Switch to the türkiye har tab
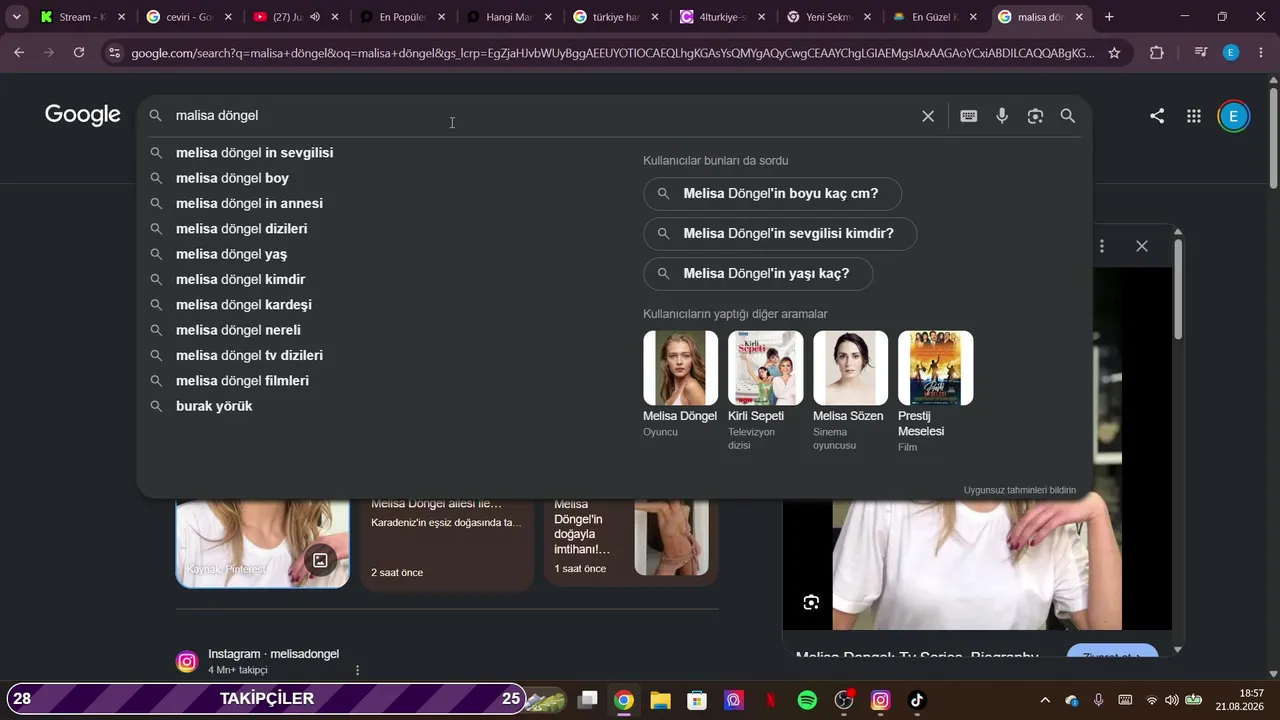1280x720 pixels. (x=617, y=17)
